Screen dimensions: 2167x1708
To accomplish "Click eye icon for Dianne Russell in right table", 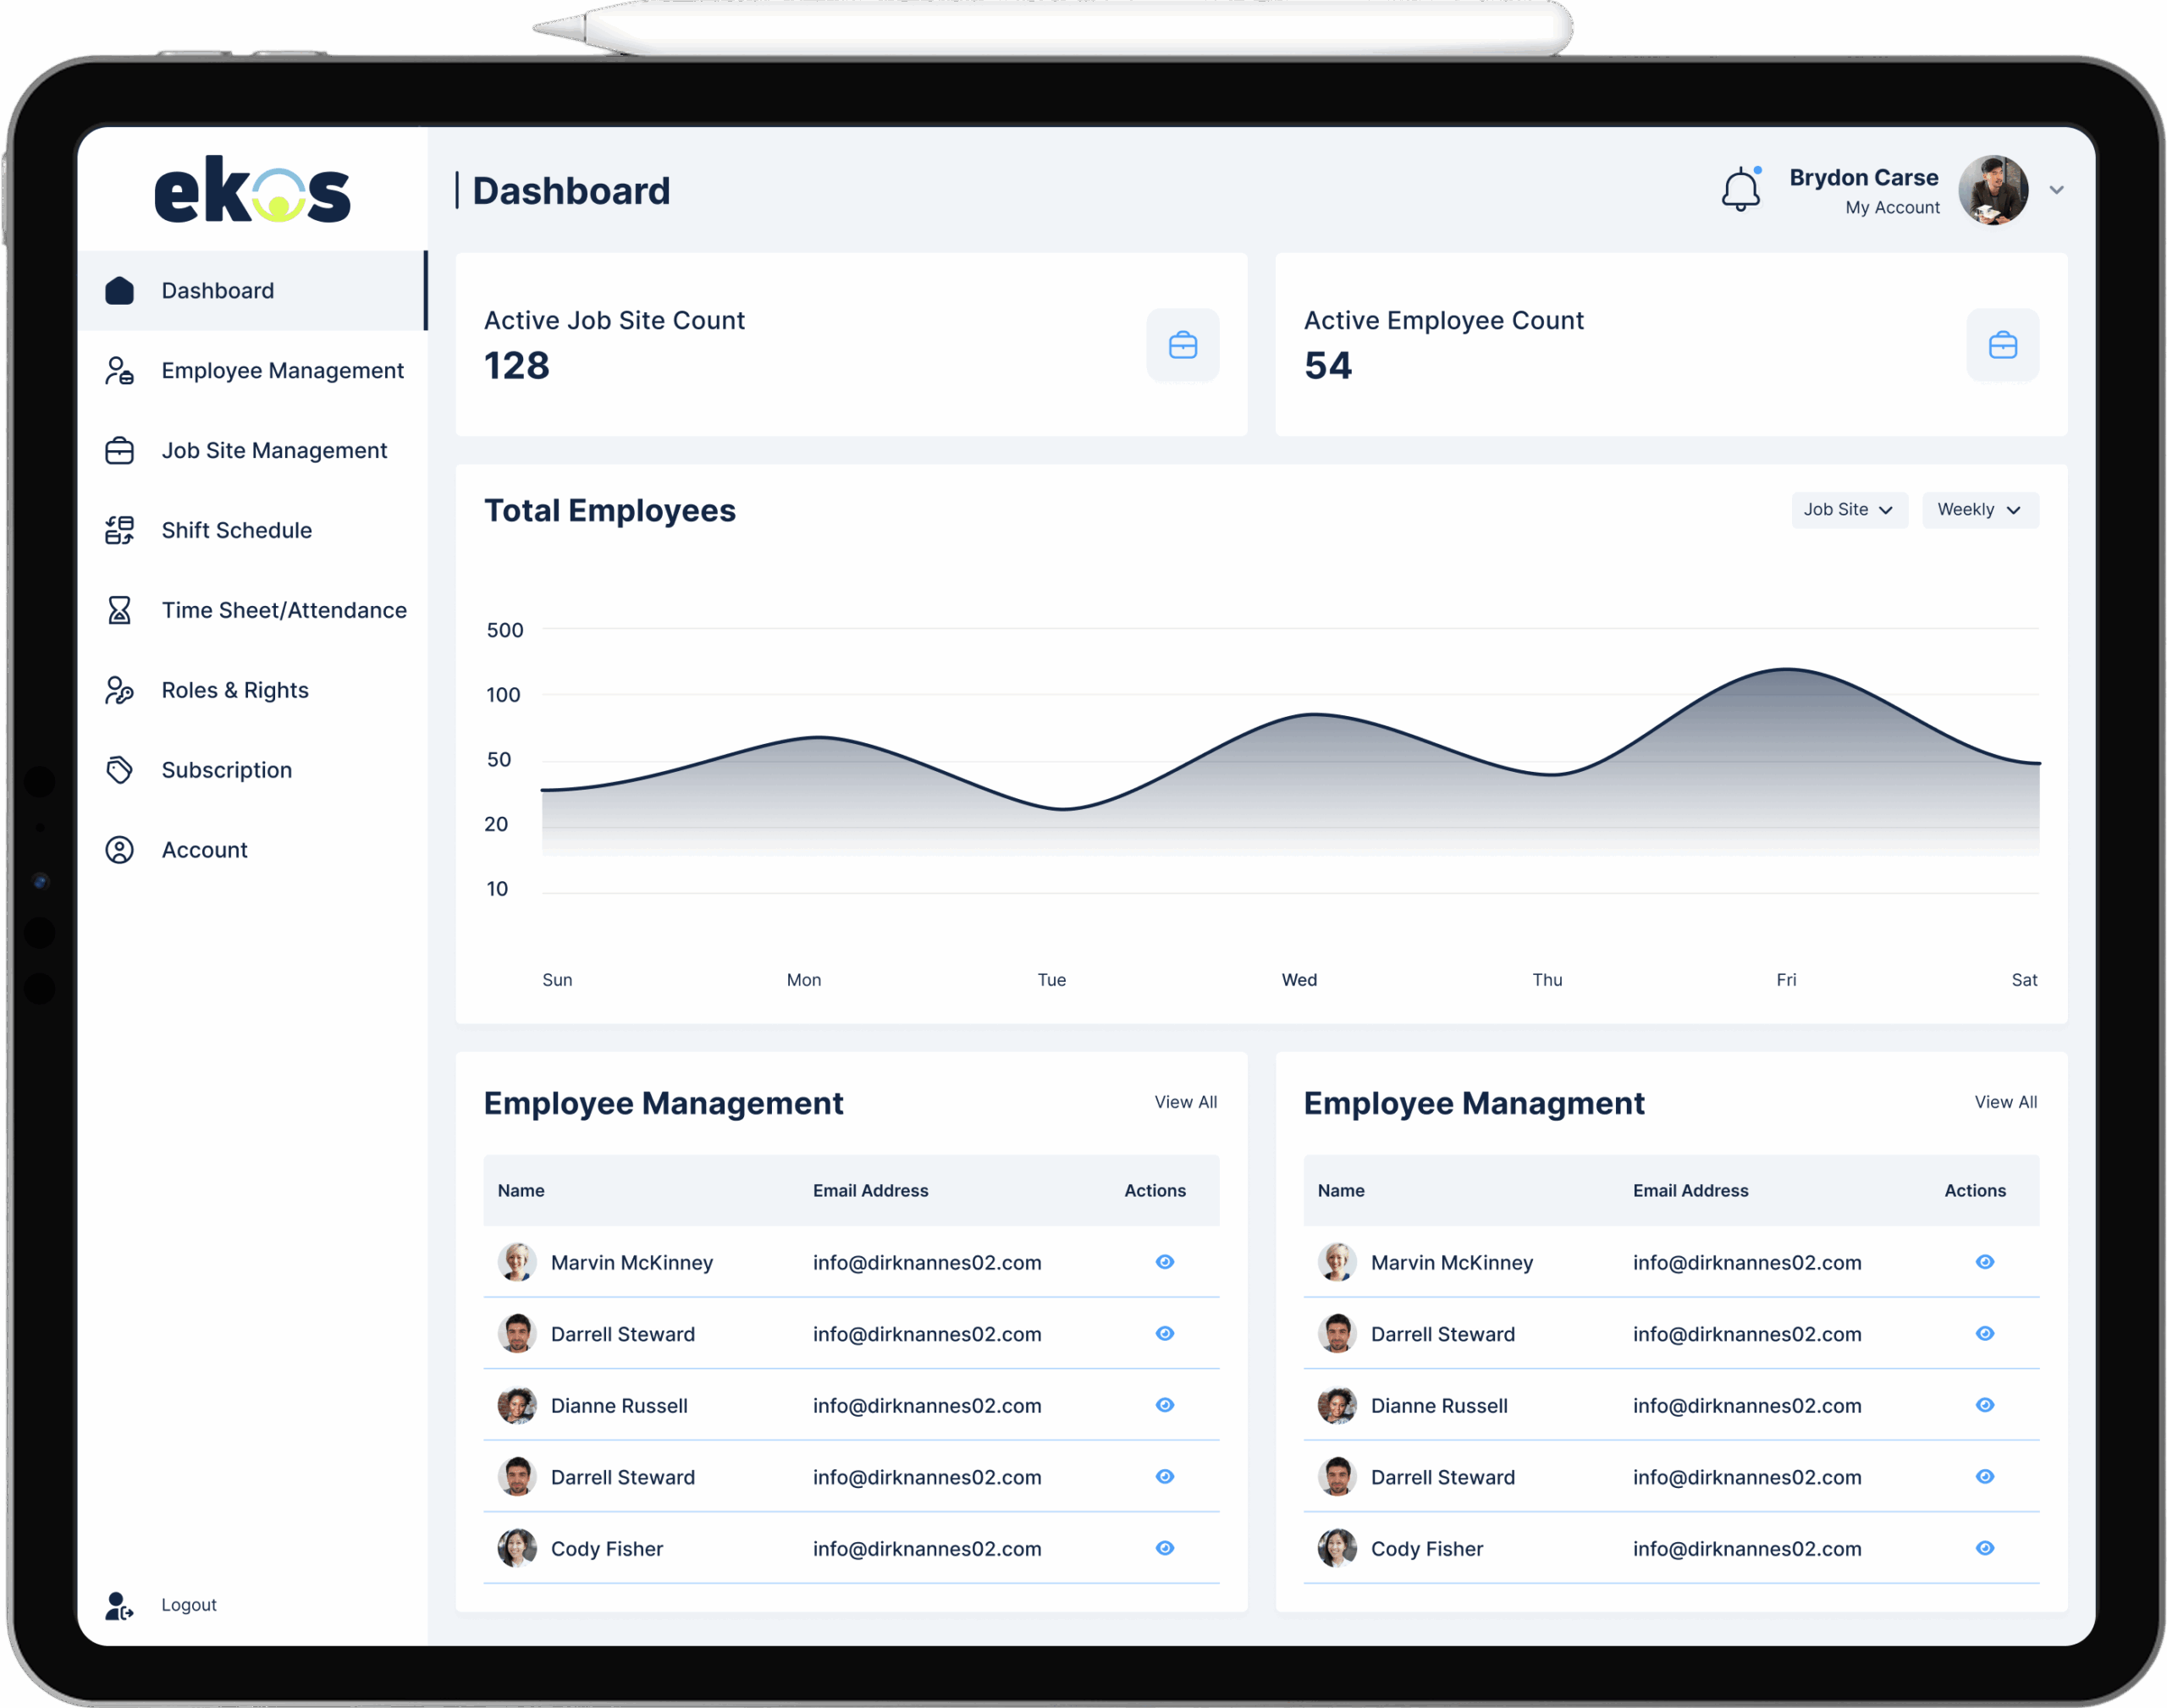I will (x=1984, y=1405).
